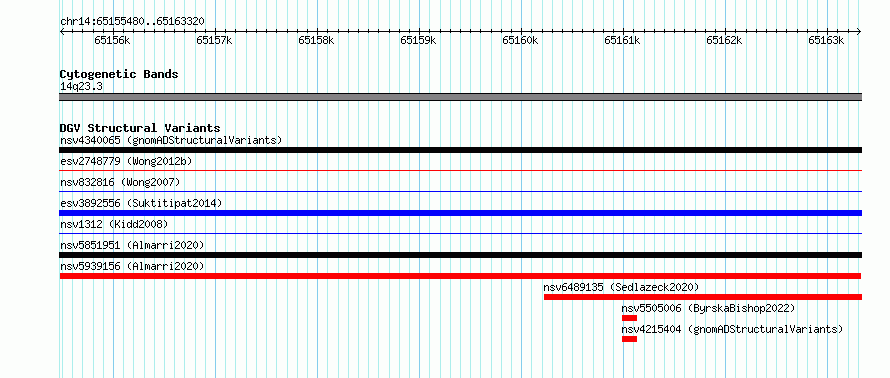Screen dimensions: 890x378
Task: Open the nsv4215404 gnomADStructuralVariants label
Action: click(732, 329)
